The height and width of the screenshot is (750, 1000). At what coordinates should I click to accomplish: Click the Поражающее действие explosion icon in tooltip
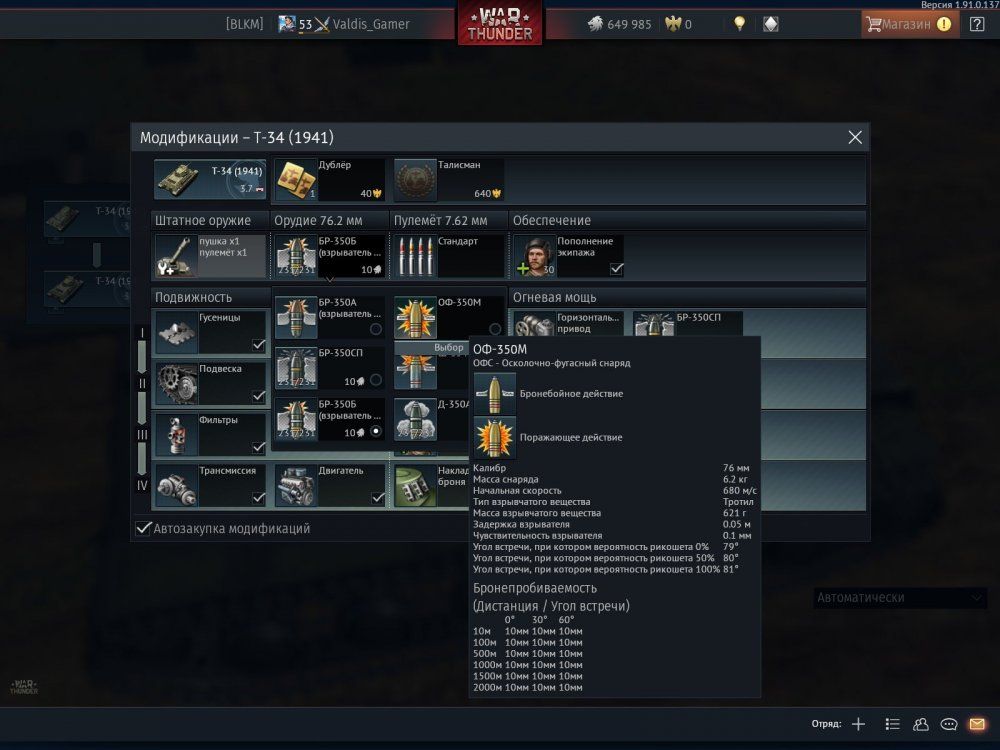(494, 438)
